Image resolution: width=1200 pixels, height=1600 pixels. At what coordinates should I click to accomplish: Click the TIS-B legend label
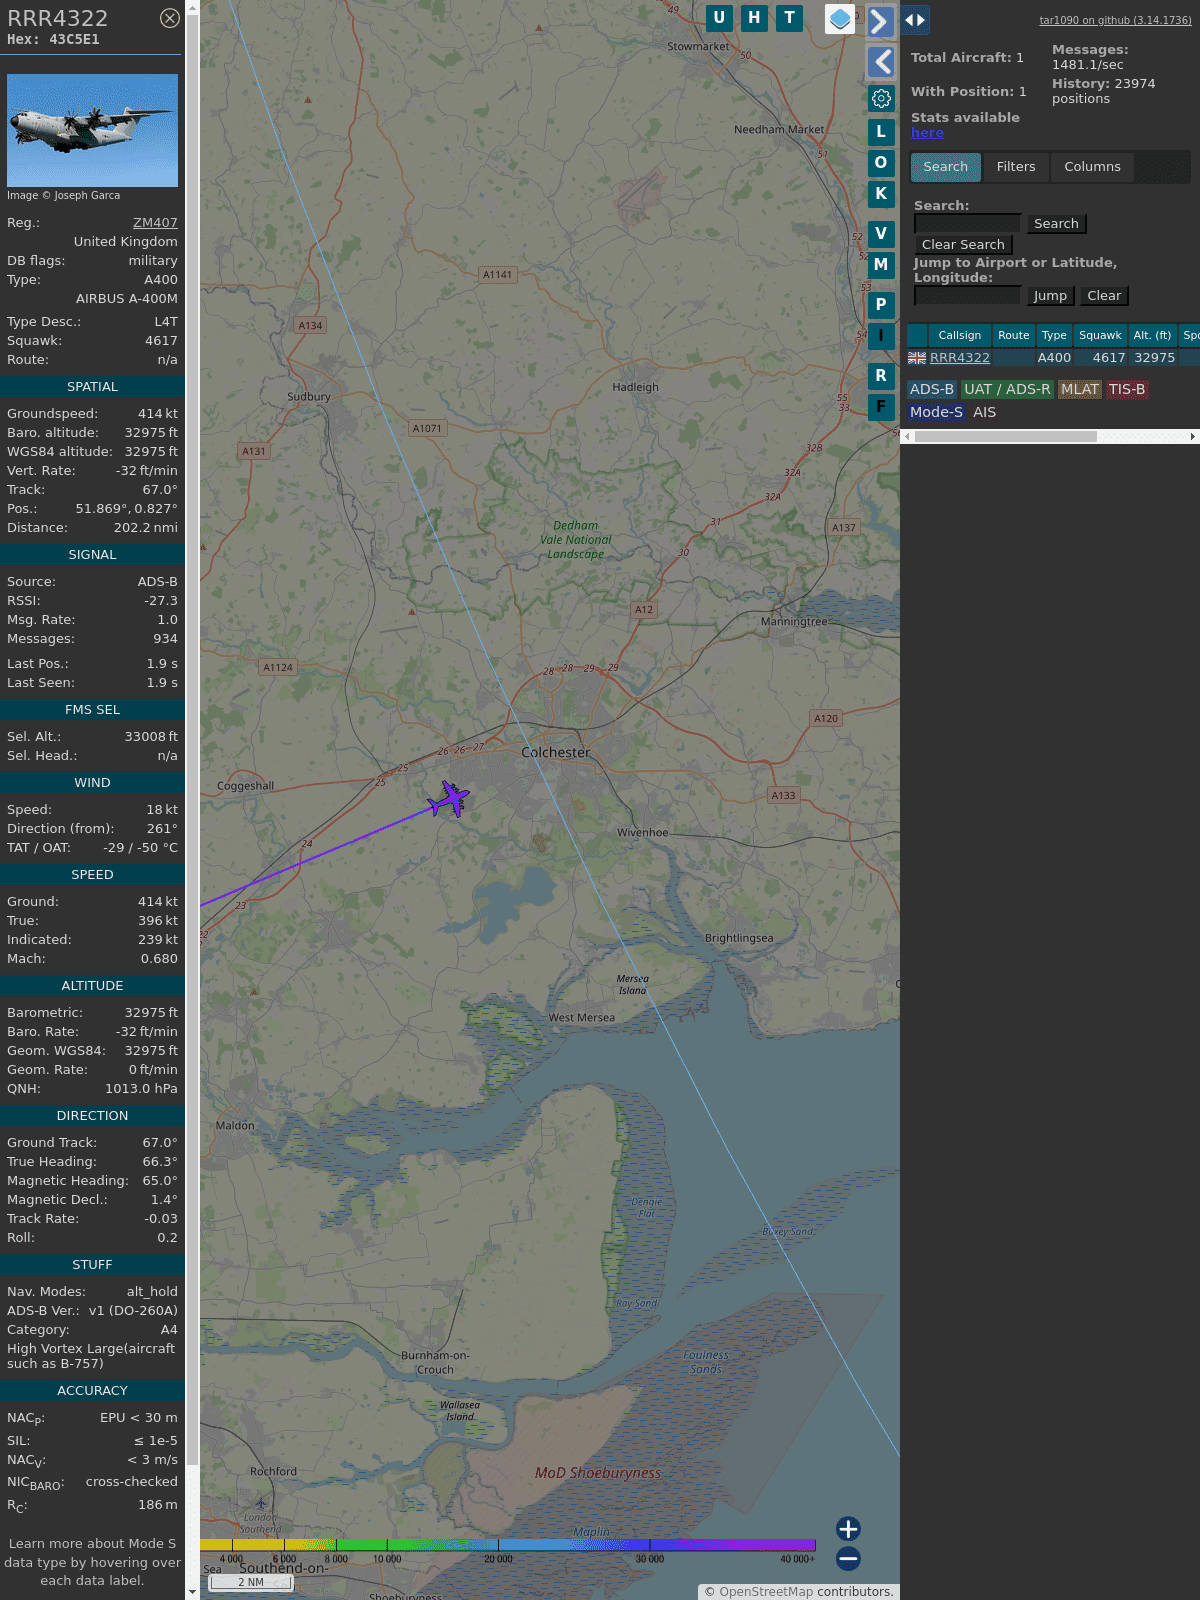coord(1127,390)
